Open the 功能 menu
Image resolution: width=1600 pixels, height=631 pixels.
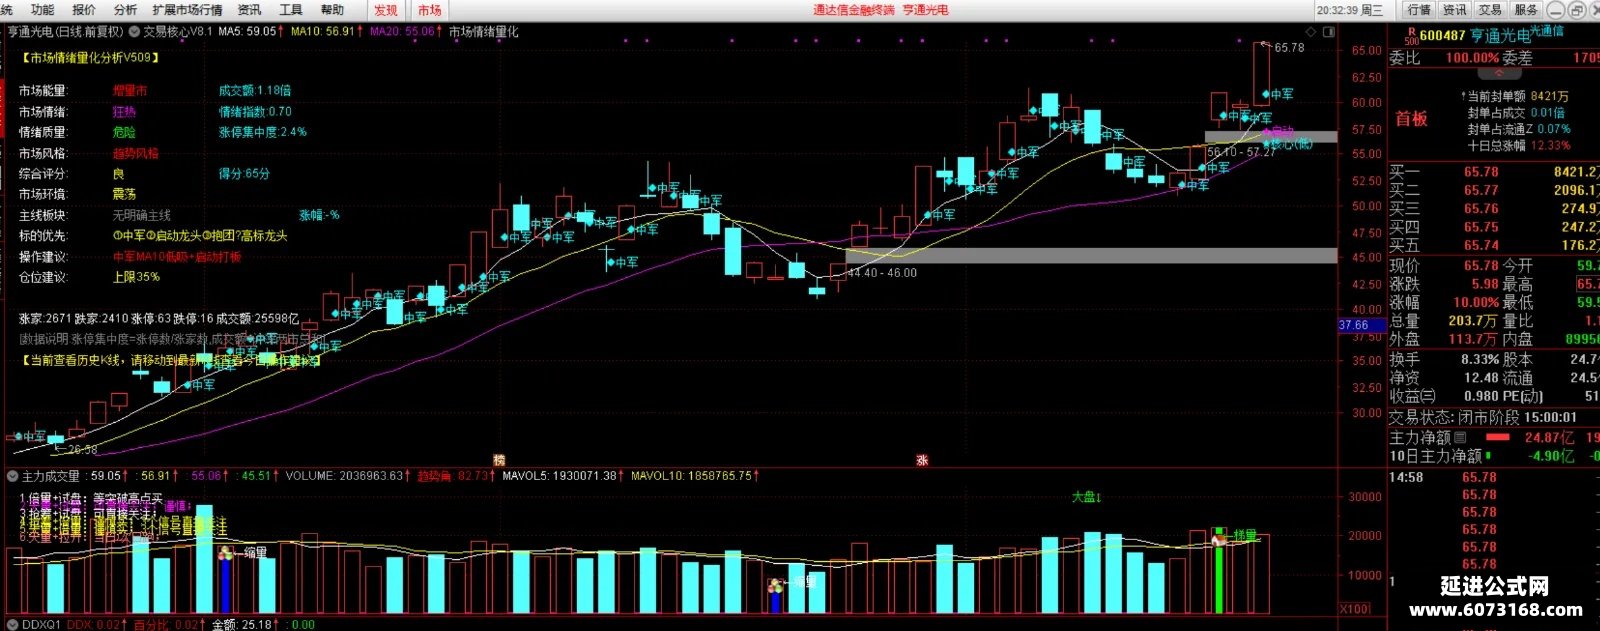(x=43, y=9)
